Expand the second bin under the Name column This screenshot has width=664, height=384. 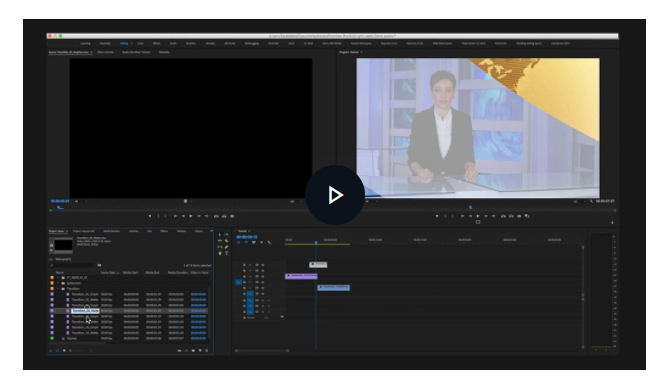[58, 283]
